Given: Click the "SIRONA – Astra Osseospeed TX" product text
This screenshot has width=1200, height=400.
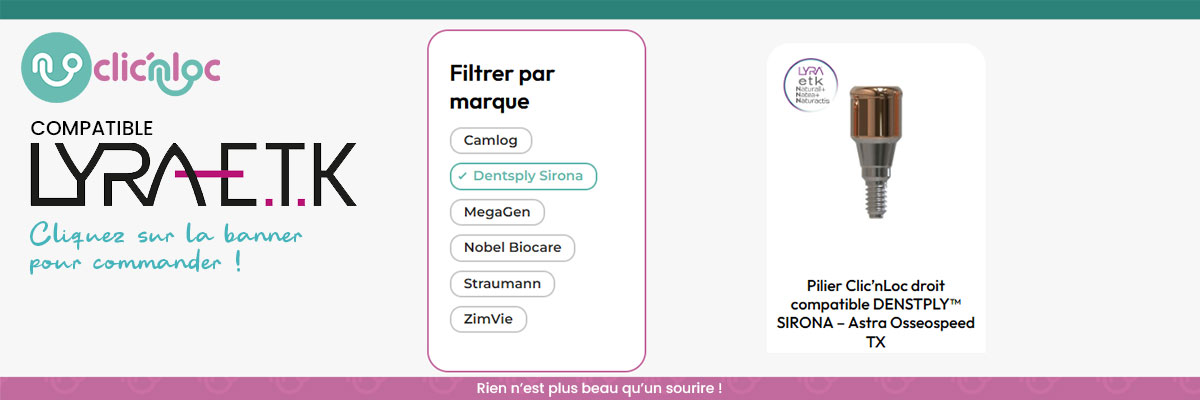Looking at the screenshot, I should coord(875,332).
